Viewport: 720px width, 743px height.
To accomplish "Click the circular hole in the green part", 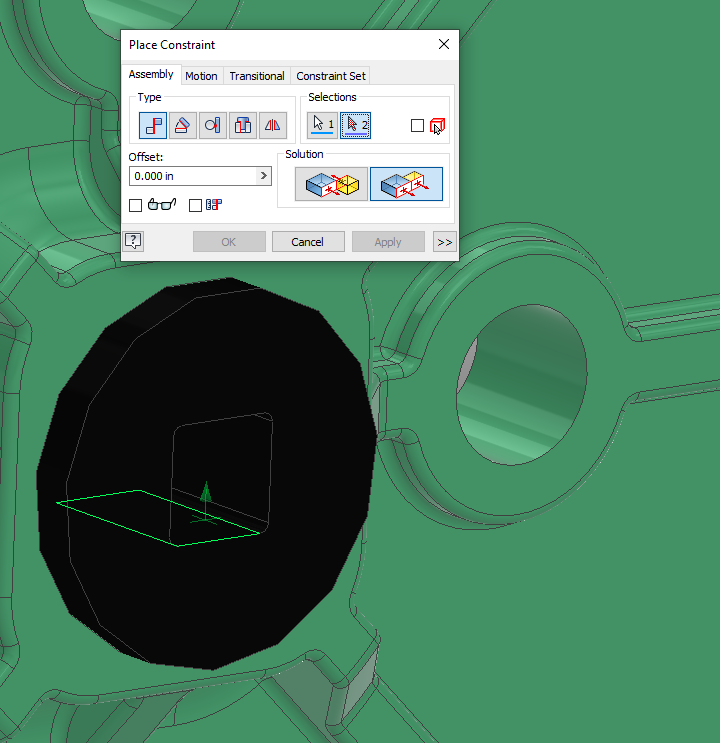I will tap(521, 385).
